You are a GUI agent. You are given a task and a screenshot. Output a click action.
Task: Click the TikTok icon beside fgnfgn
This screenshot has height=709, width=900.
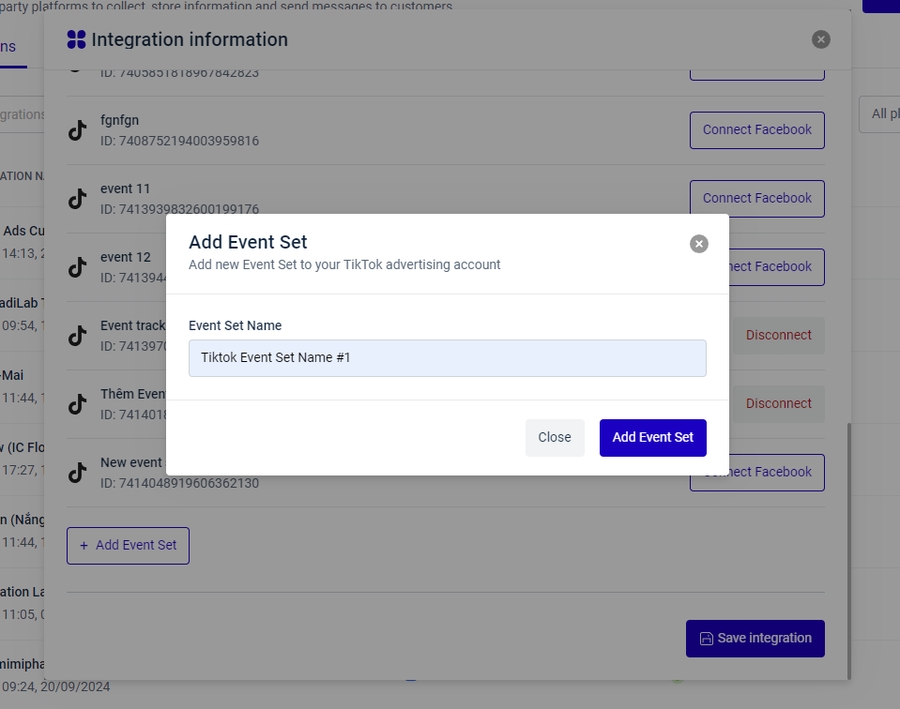click(x=77, y=130)
